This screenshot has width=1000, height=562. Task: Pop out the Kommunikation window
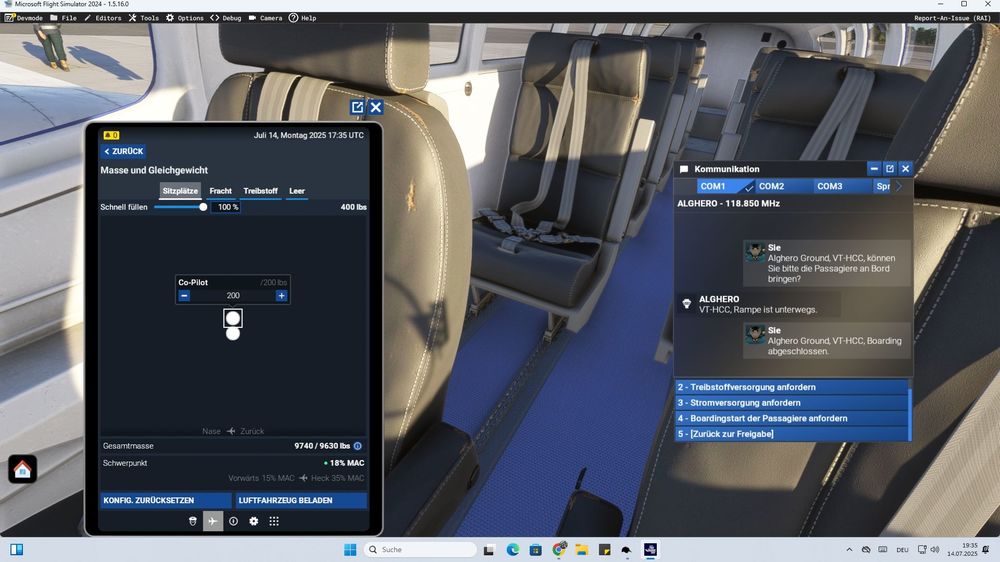tap(890, 169)
